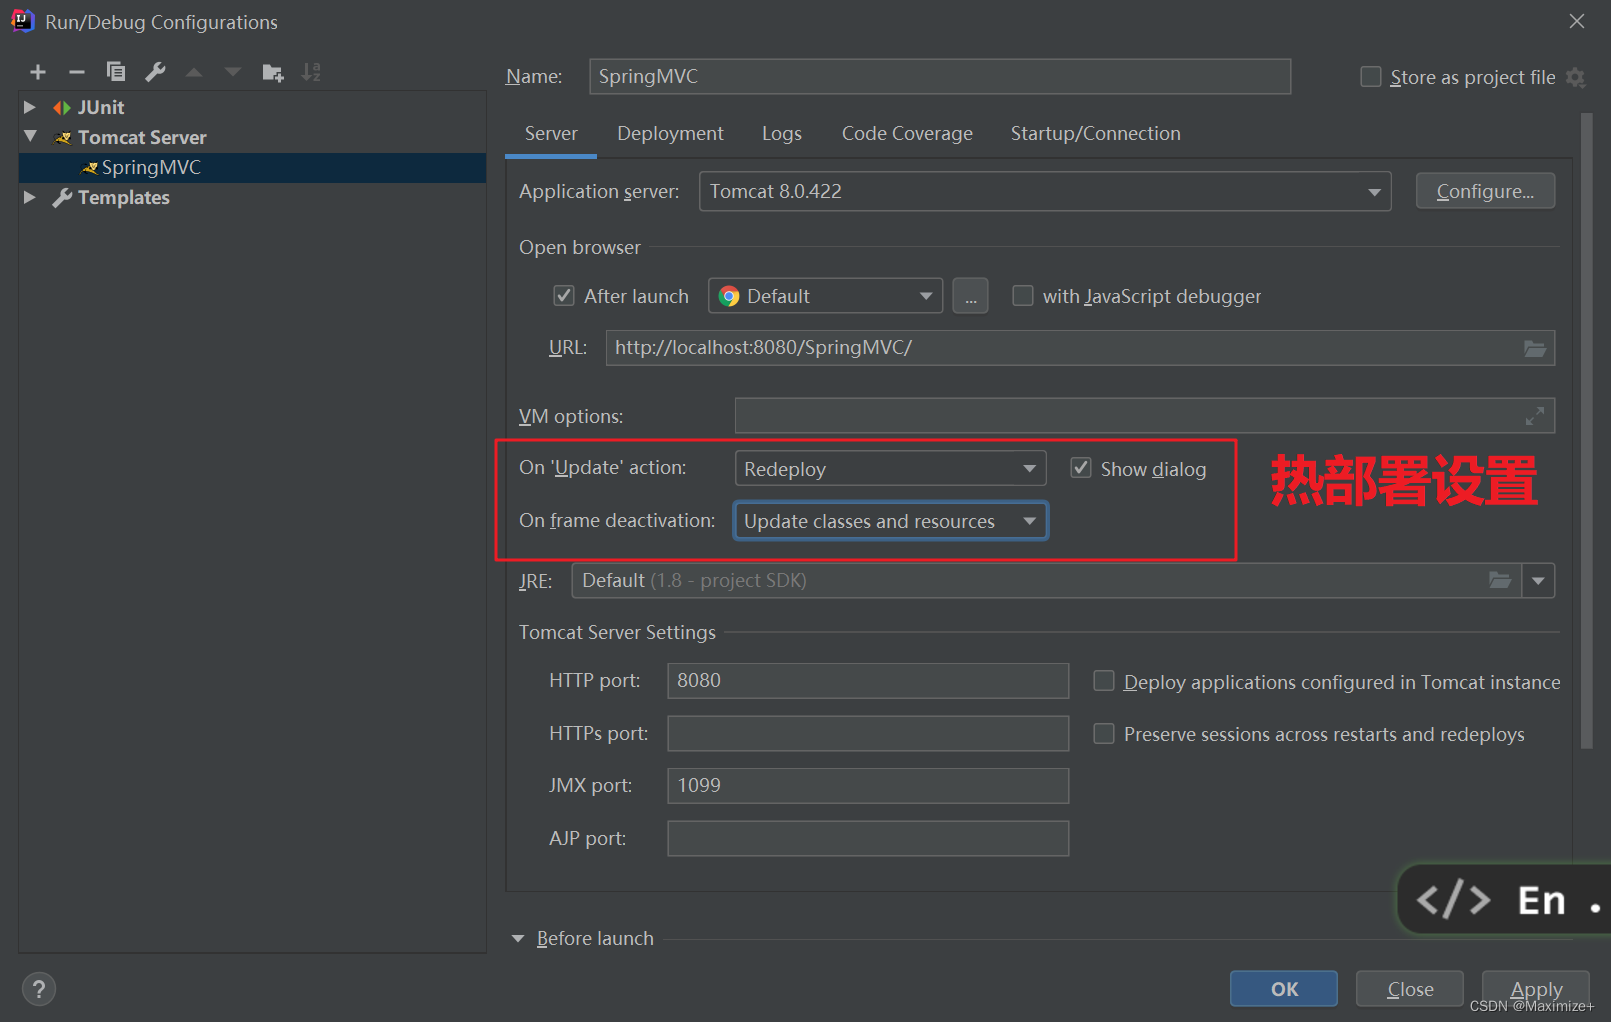Click the Configure... button
The image size is (1611, 1022).
point(1484,191)
